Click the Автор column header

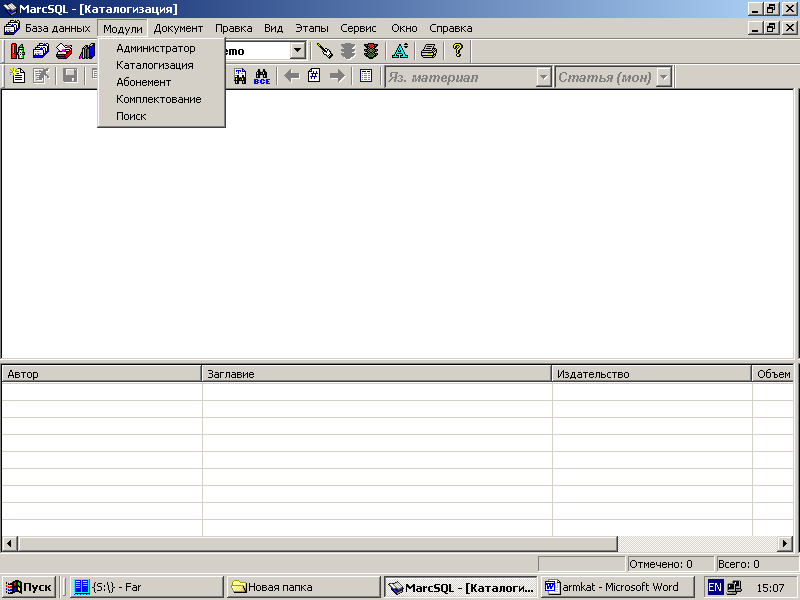pyautogui.click(x=102, y=374)
